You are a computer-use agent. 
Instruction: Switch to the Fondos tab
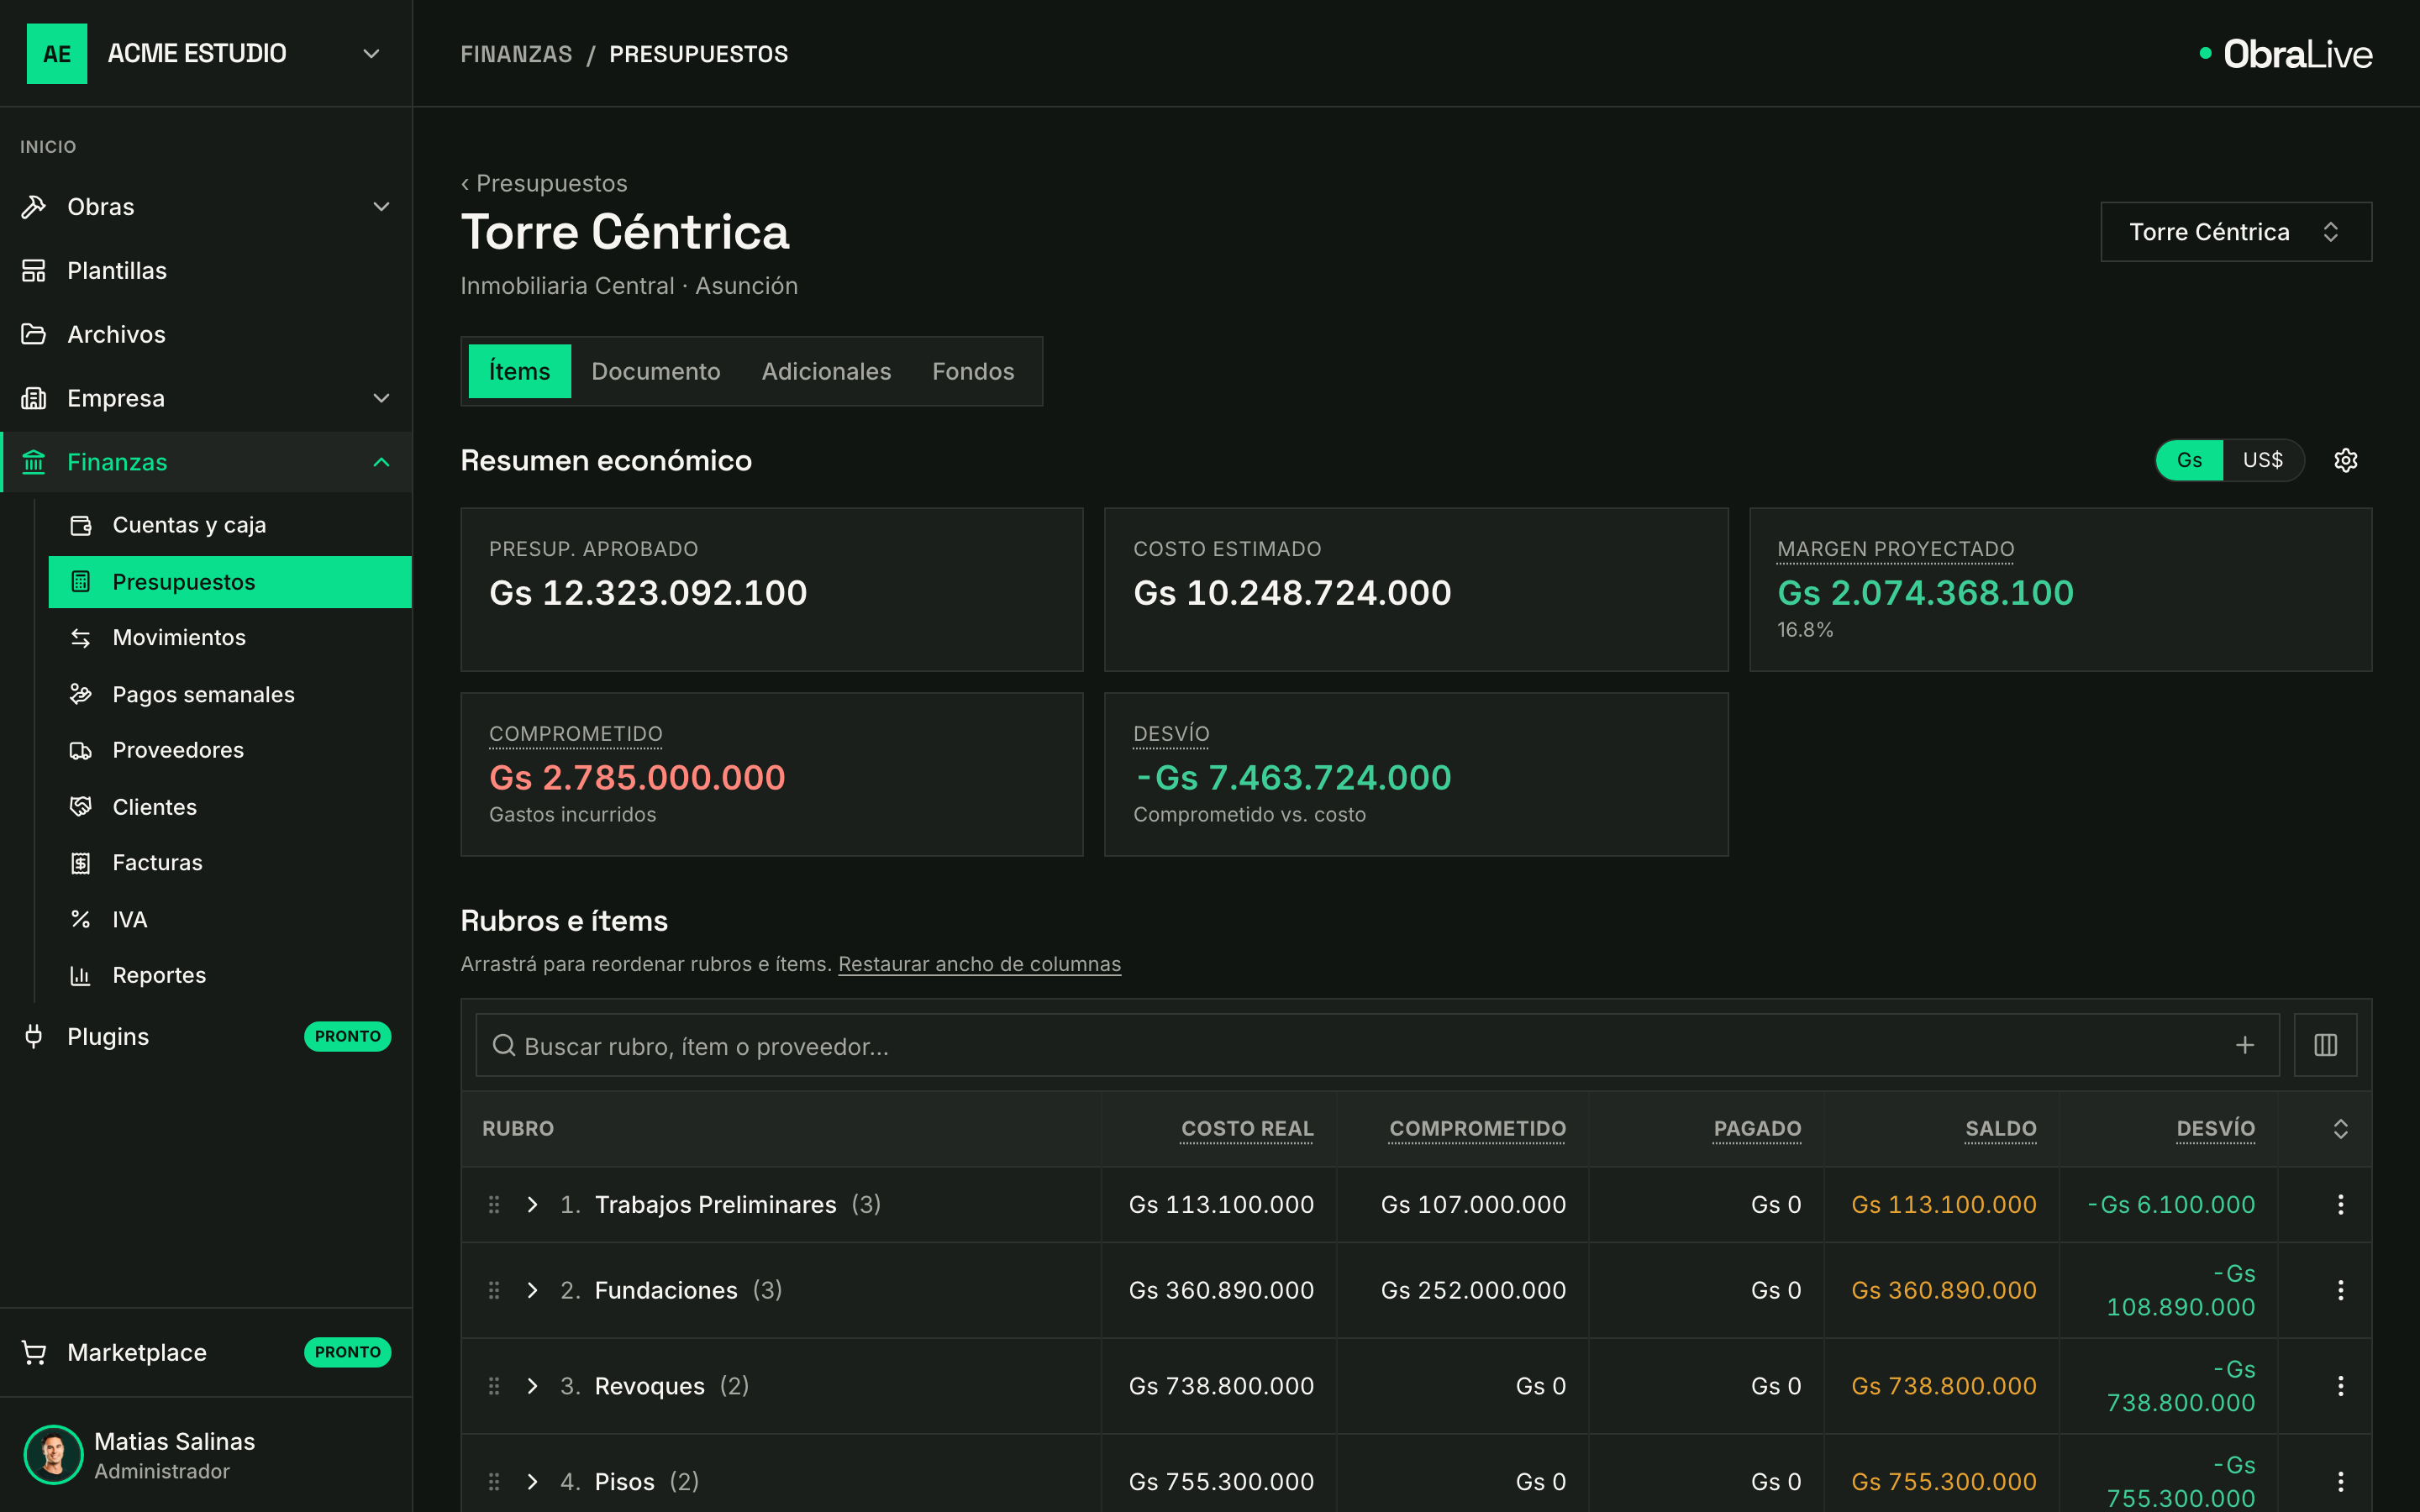[x=973, y=371]
